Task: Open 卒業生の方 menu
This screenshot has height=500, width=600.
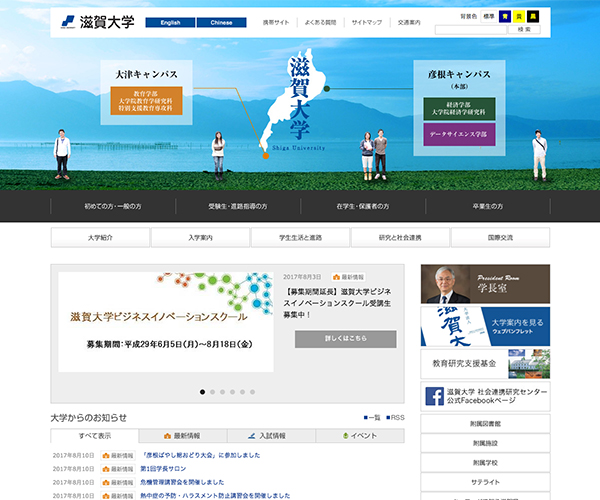Action: [x=488, y=206]
